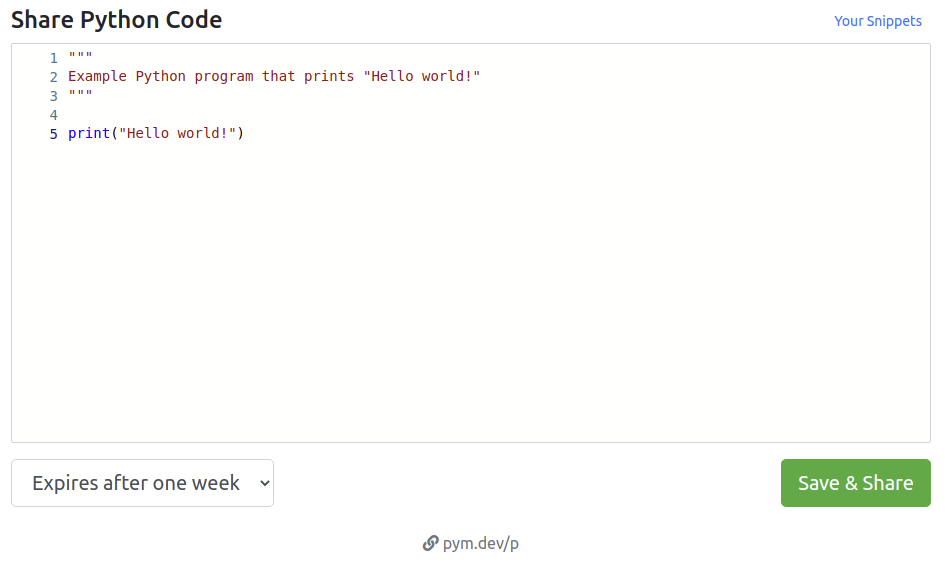Click inside the "Hello world!" string on line 5
Viewport: 945px width, 567px height.
coord(177,133)
